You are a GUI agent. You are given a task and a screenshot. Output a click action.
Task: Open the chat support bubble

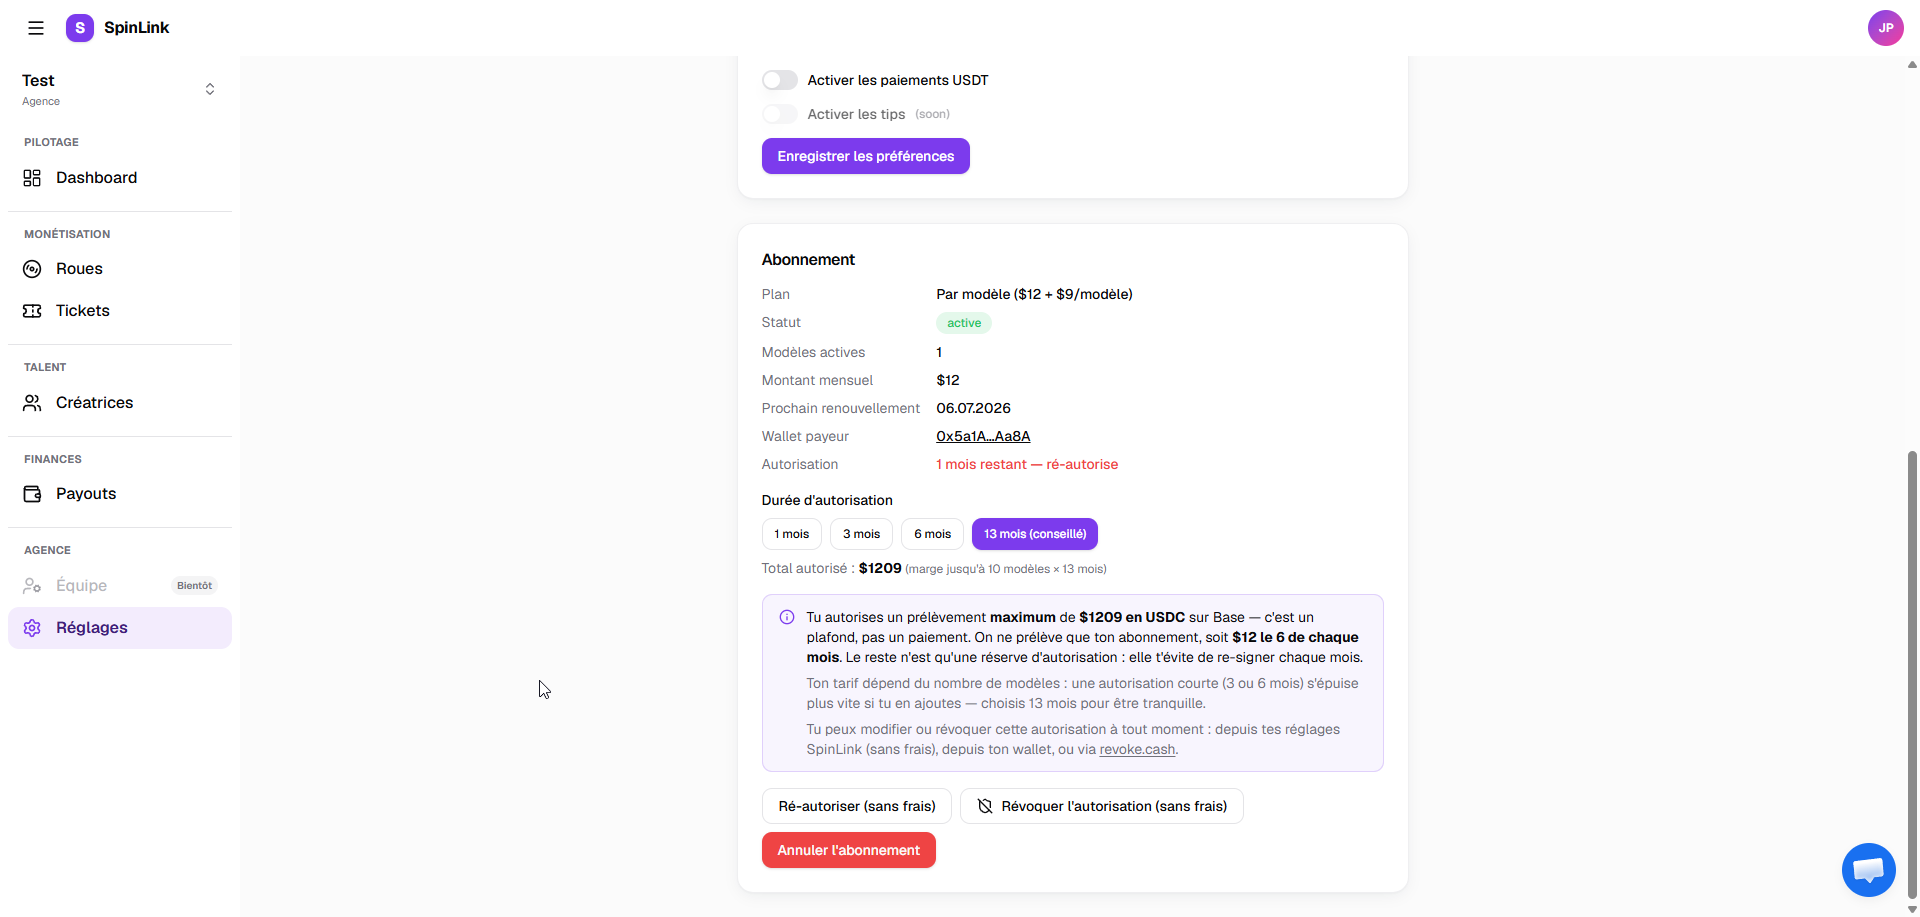(x=1868, y=870)
